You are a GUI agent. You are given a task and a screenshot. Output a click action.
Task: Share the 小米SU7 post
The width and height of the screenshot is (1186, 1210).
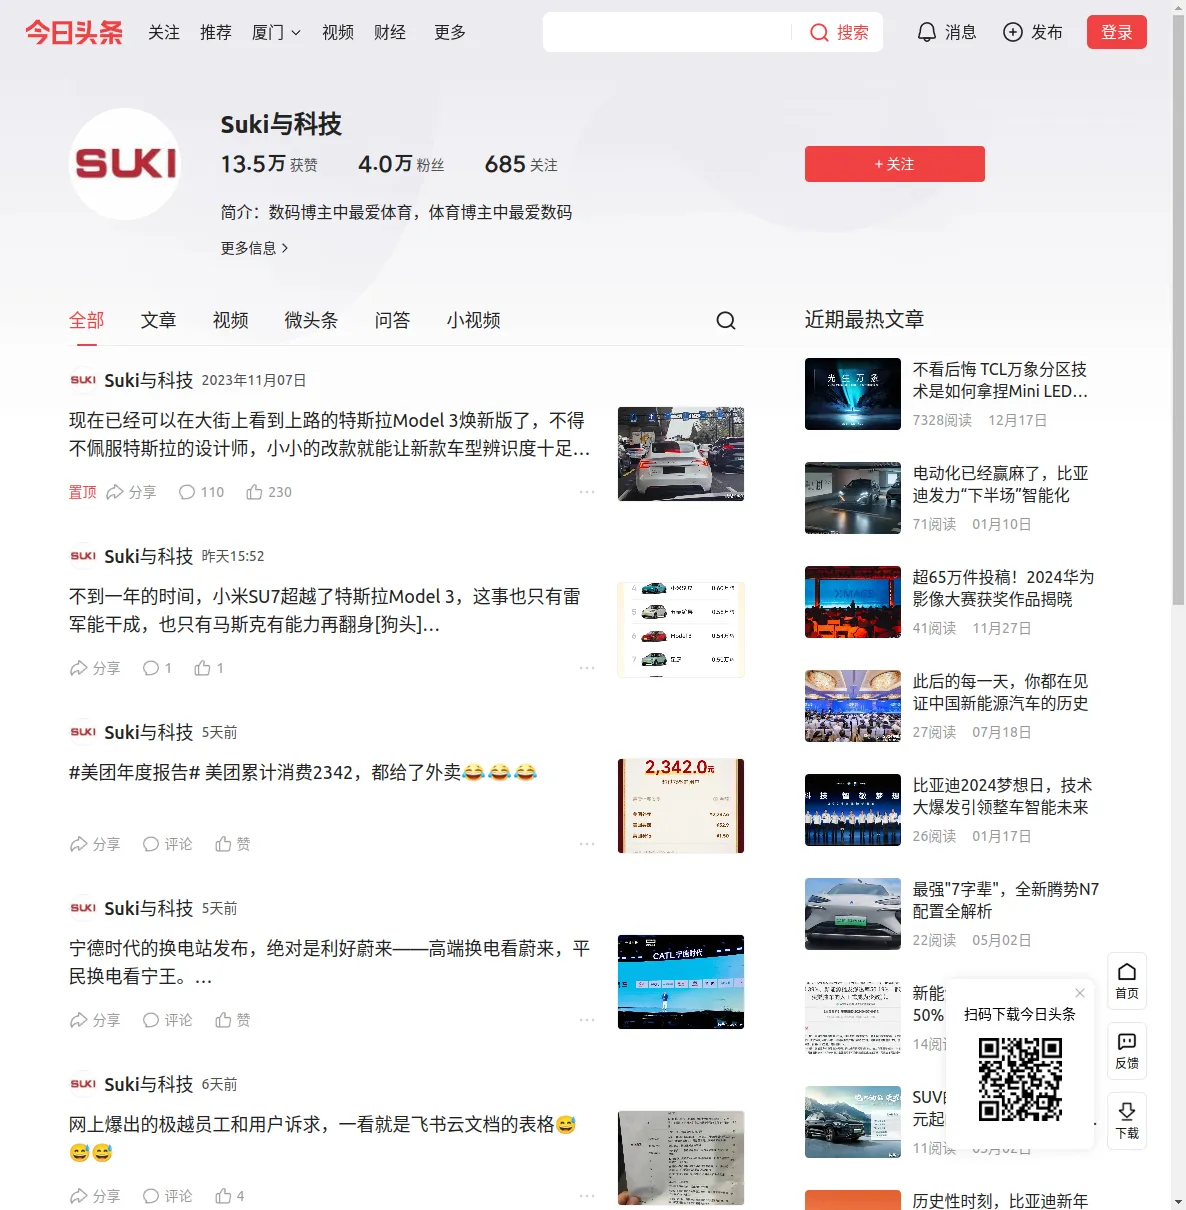95,668
